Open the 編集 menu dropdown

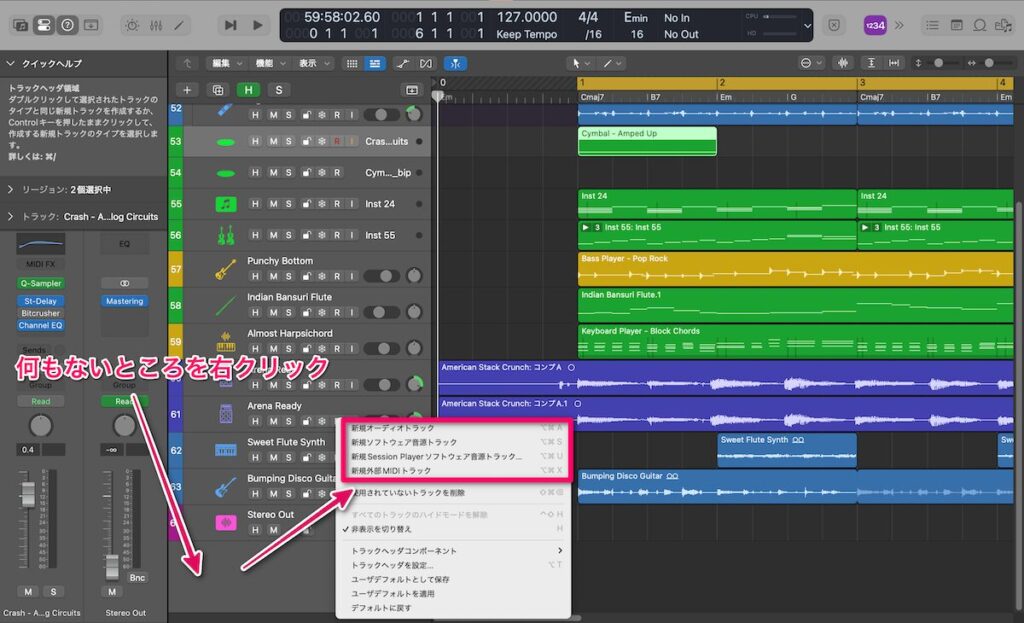point(226,63)
